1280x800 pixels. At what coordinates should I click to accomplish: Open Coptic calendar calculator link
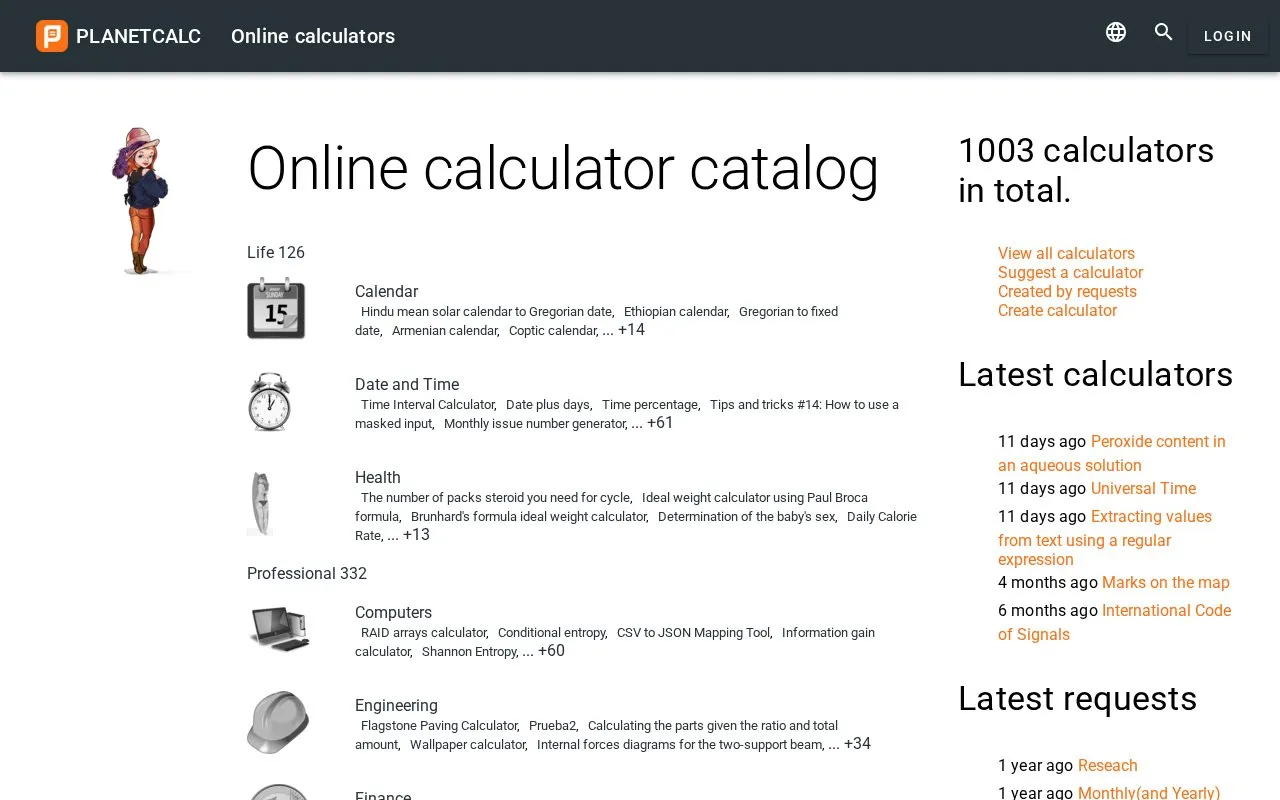pyautogui.click(x=553, y=331)
